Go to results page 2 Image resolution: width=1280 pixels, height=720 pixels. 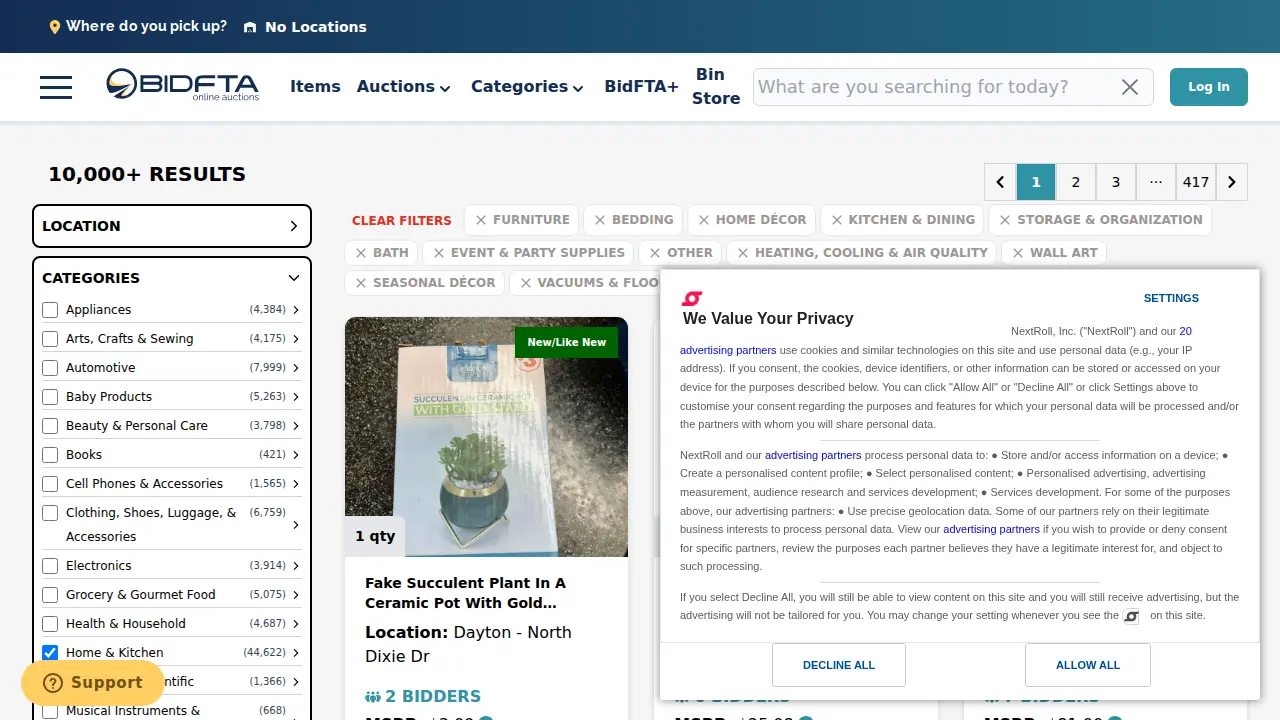tap(1076, 182)
